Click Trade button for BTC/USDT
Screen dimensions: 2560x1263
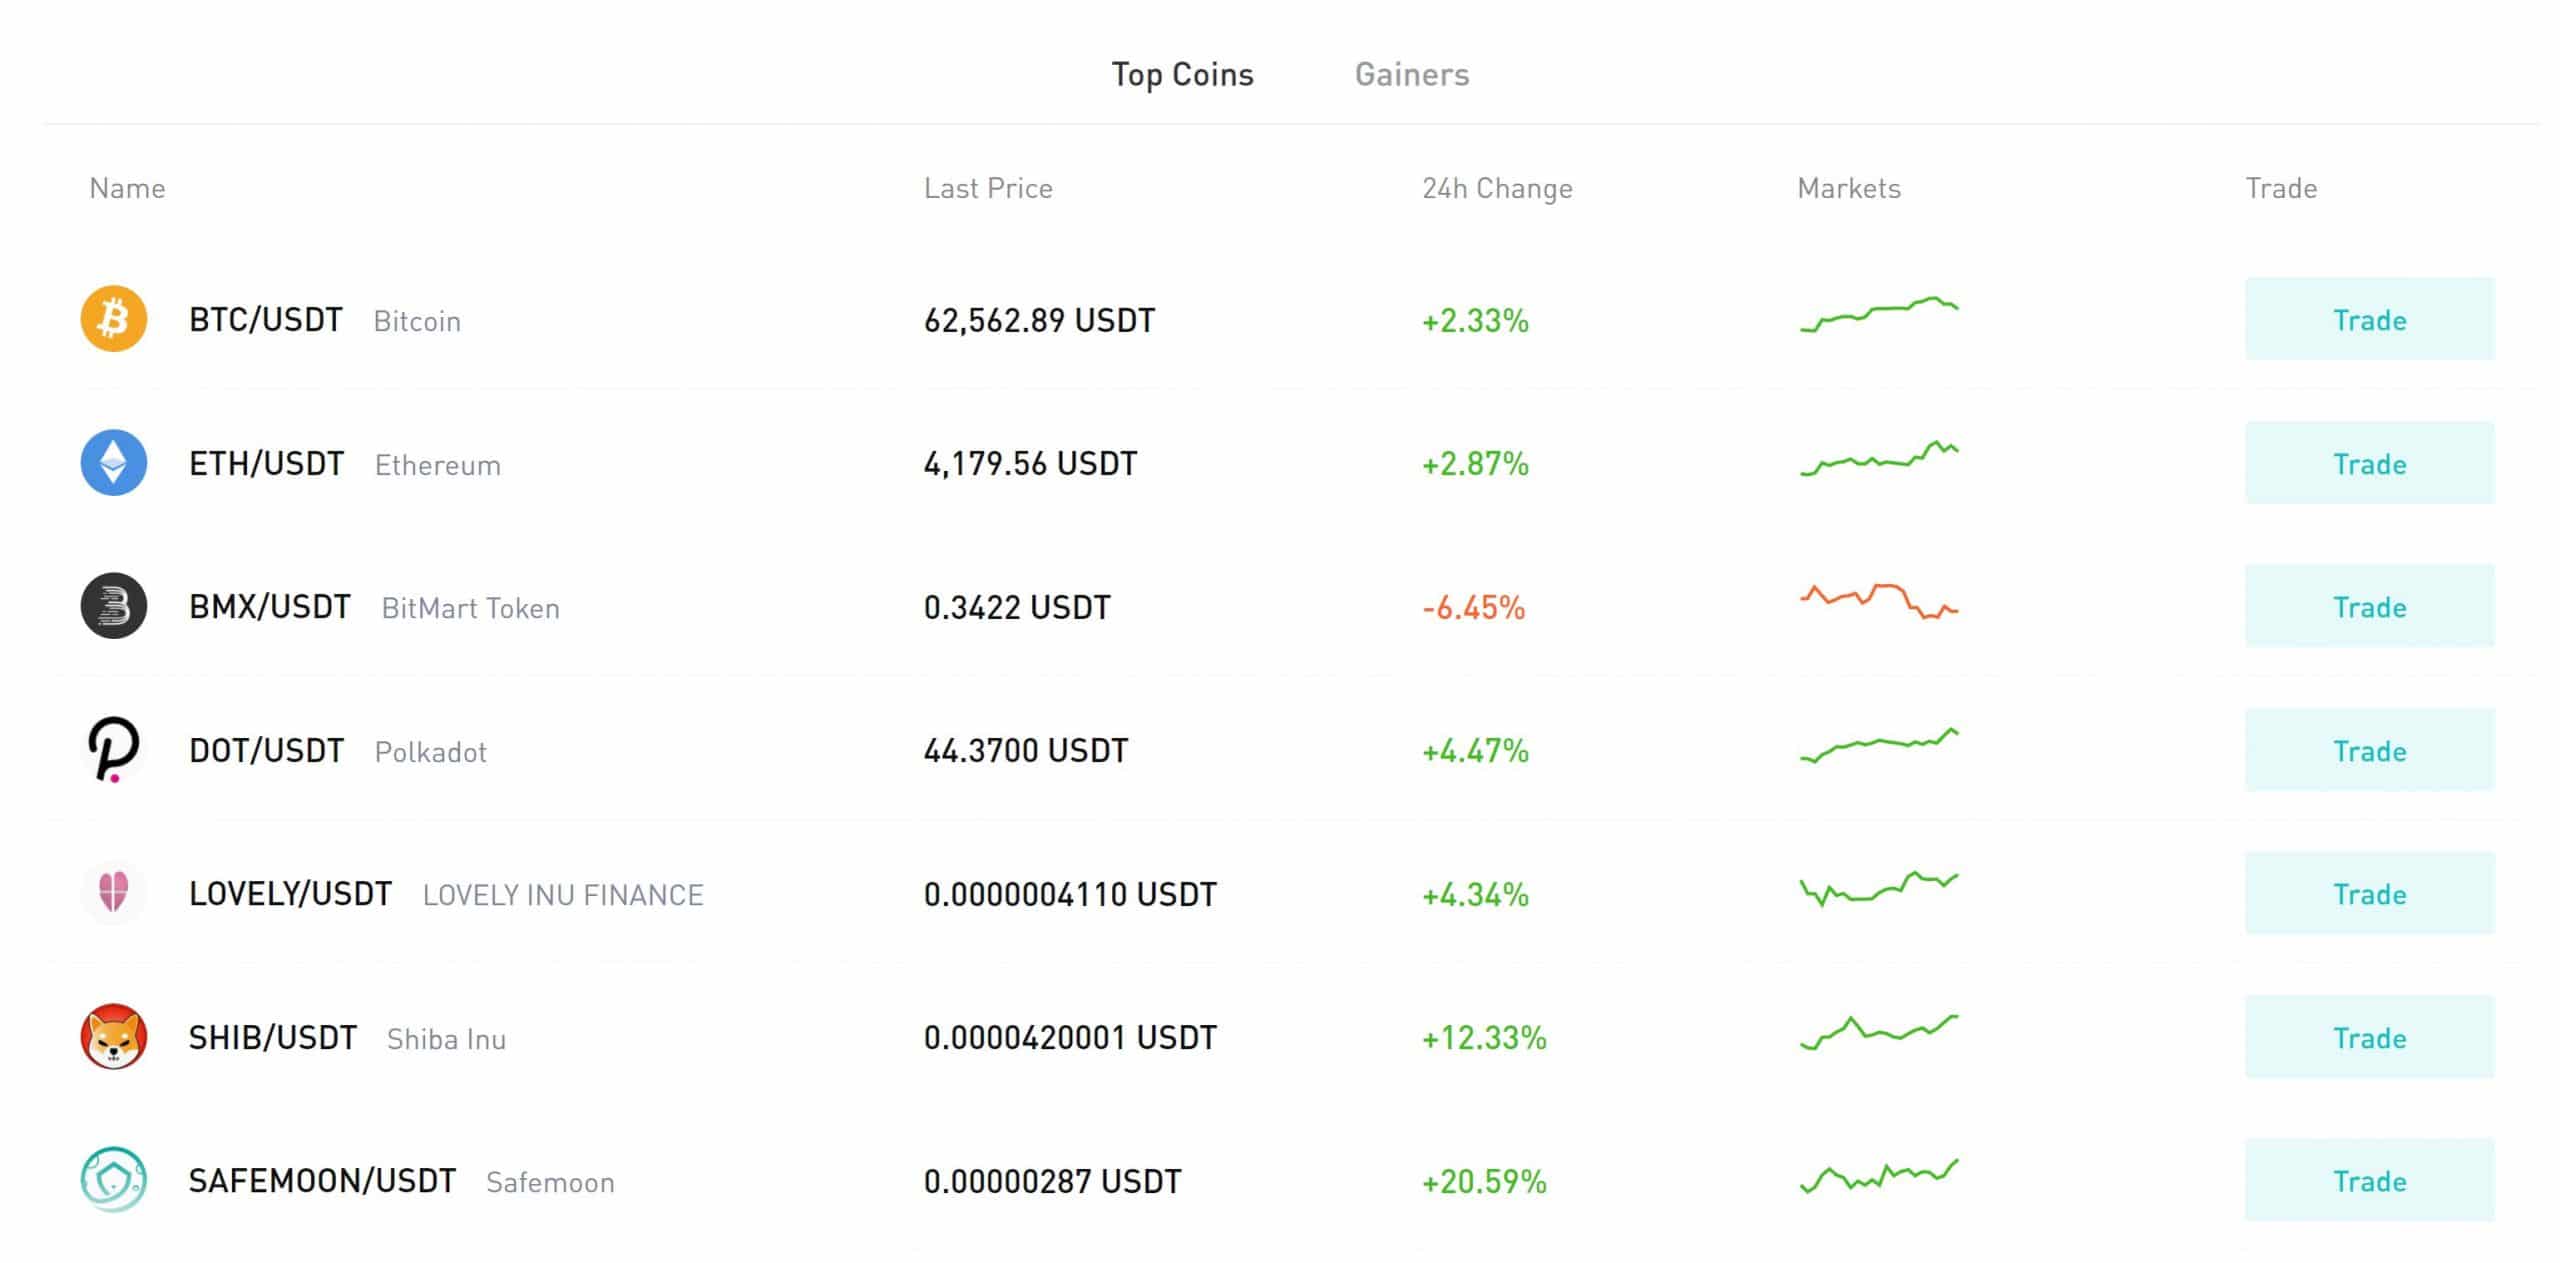tap(2369, 320)
